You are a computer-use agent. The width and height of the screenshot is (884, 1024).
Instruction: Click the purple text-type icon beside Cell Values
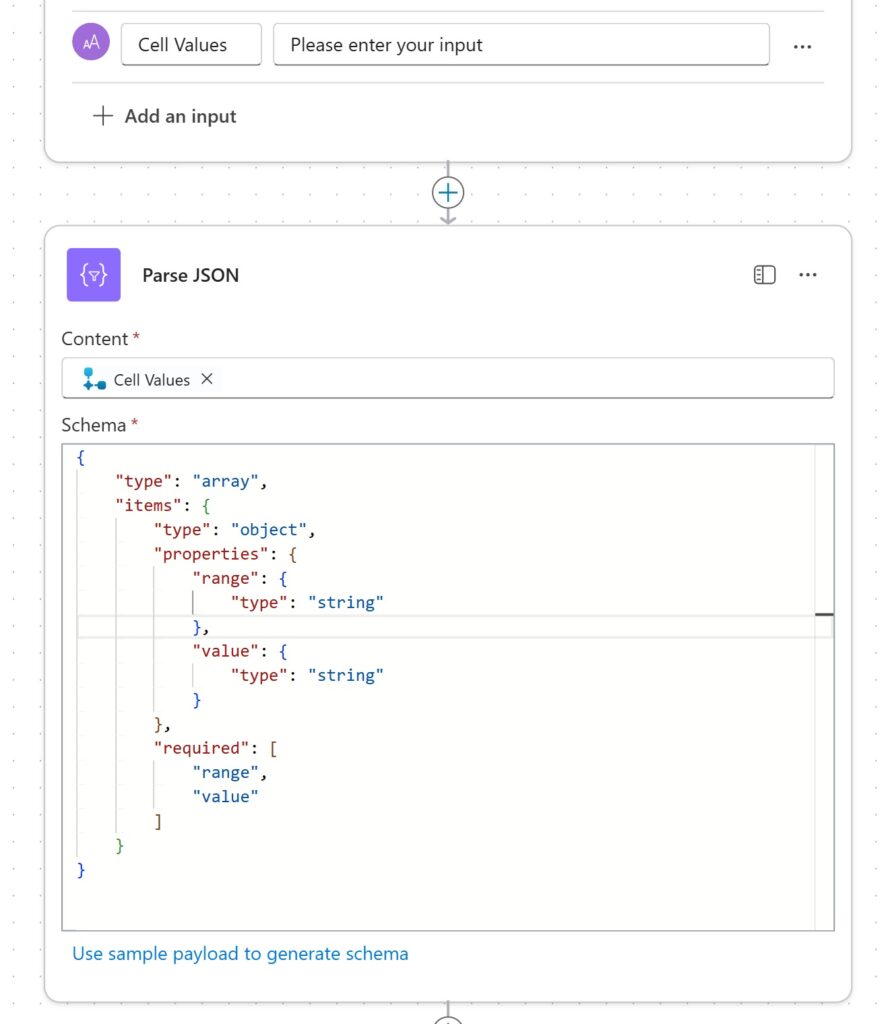pos(91,44)
